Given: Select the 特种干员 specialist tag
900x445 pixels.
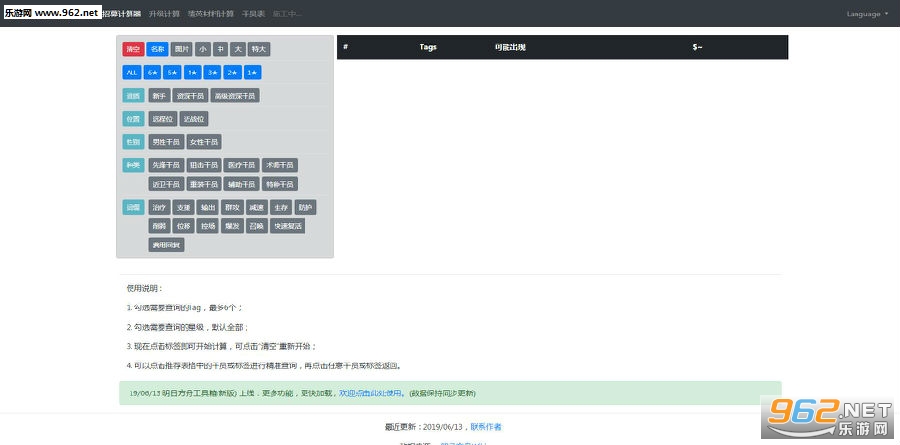Looking at the screenshot, I should 280,184.
